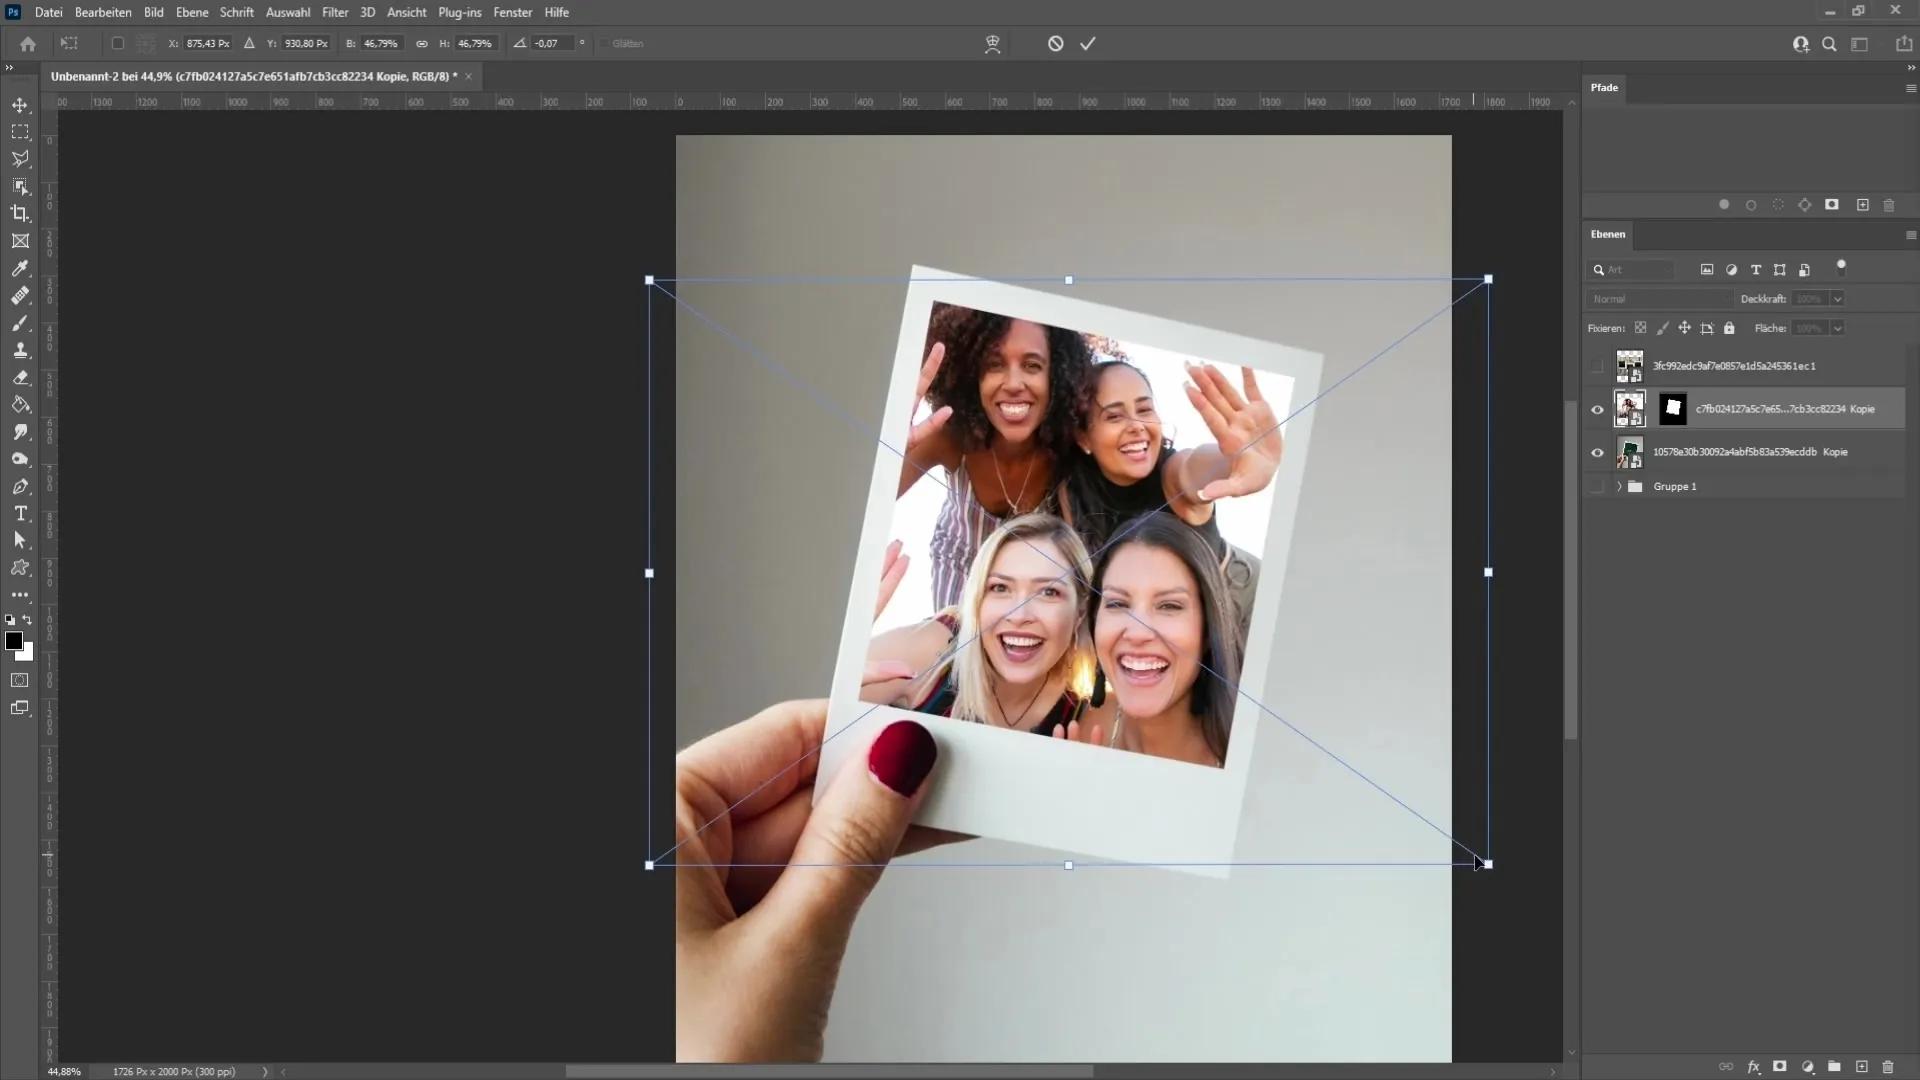1920x1080 pixels.
Task: Toggle visibility of layer c7fb024127a5c7e65
Action: [1597, 409]
